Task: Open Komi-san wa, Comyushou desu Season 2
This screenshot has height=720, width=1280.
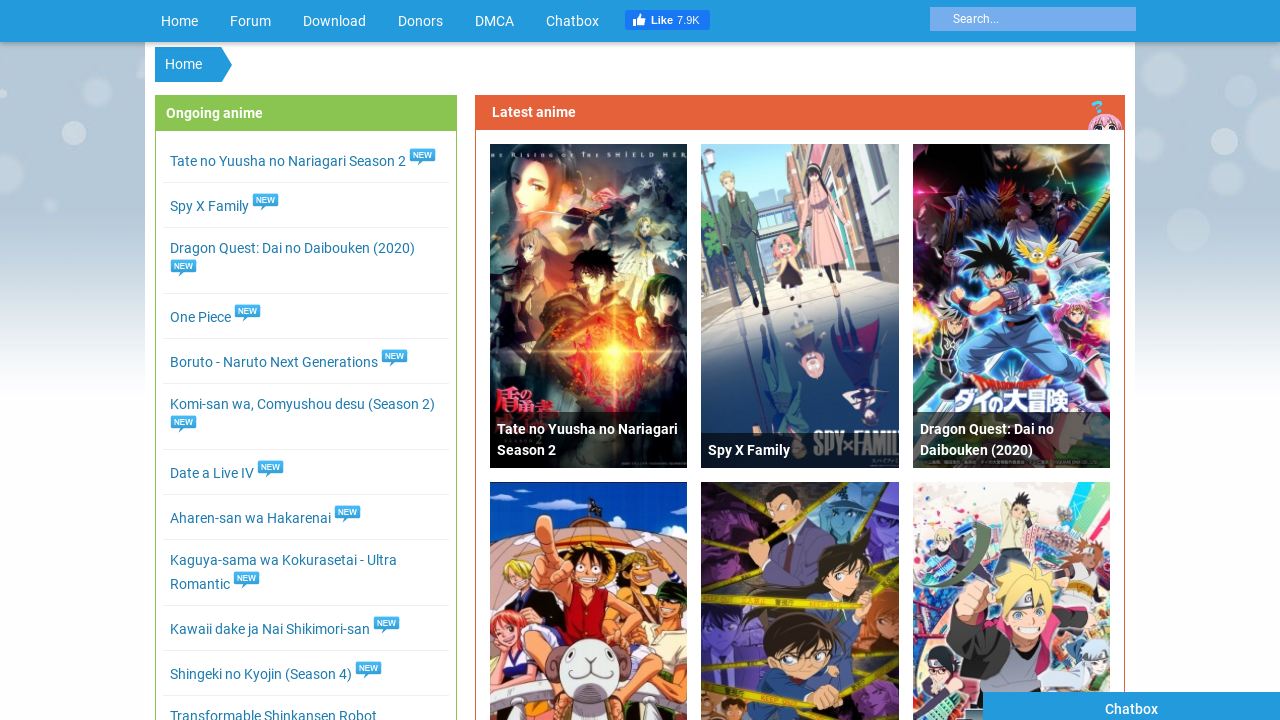Action: point(302,404)
